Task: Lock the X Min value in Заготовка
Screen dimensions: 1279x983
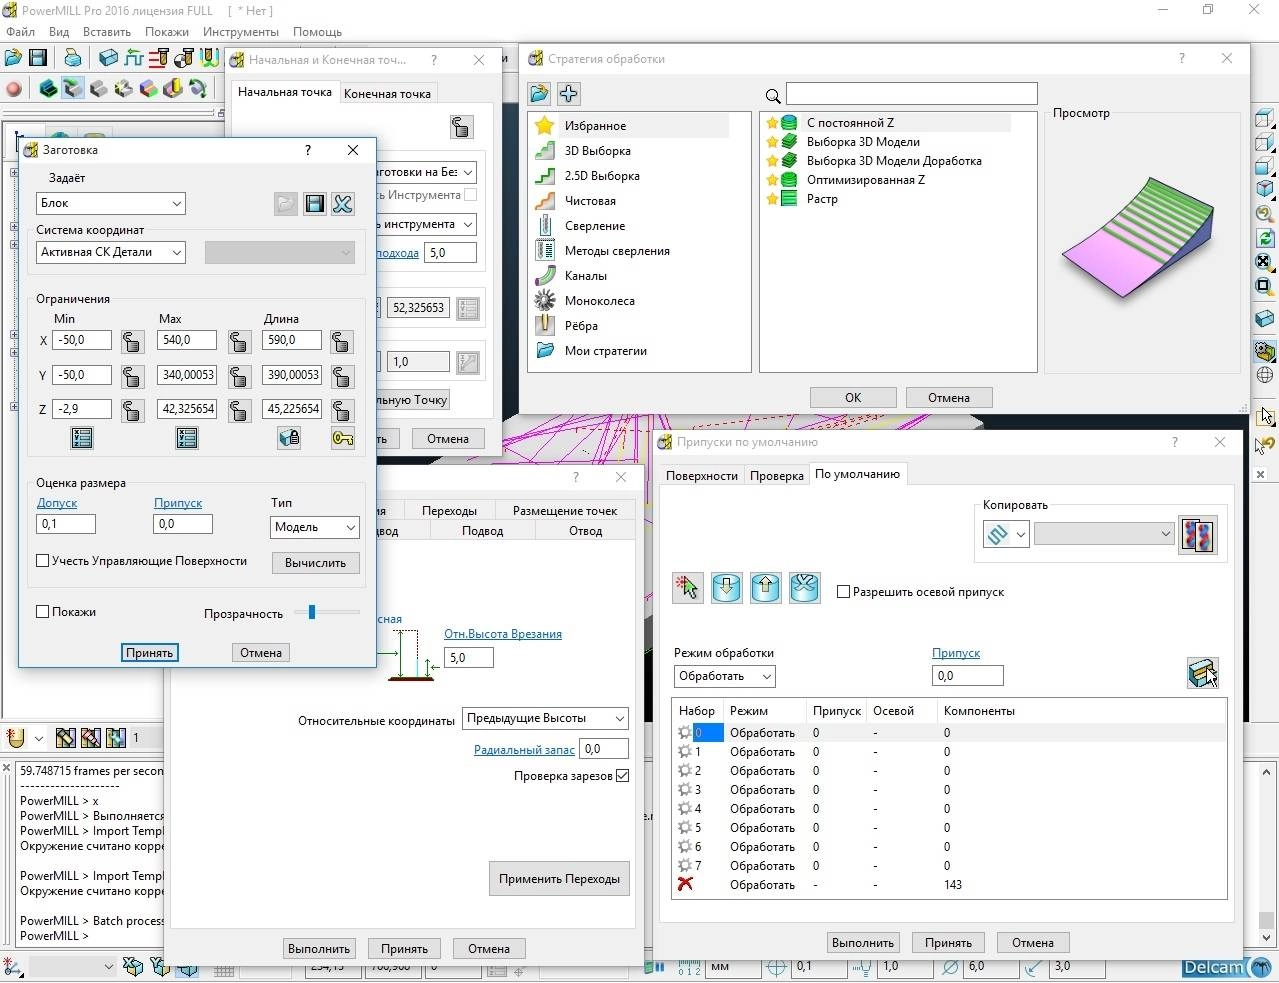Action: tap(131, 342)
